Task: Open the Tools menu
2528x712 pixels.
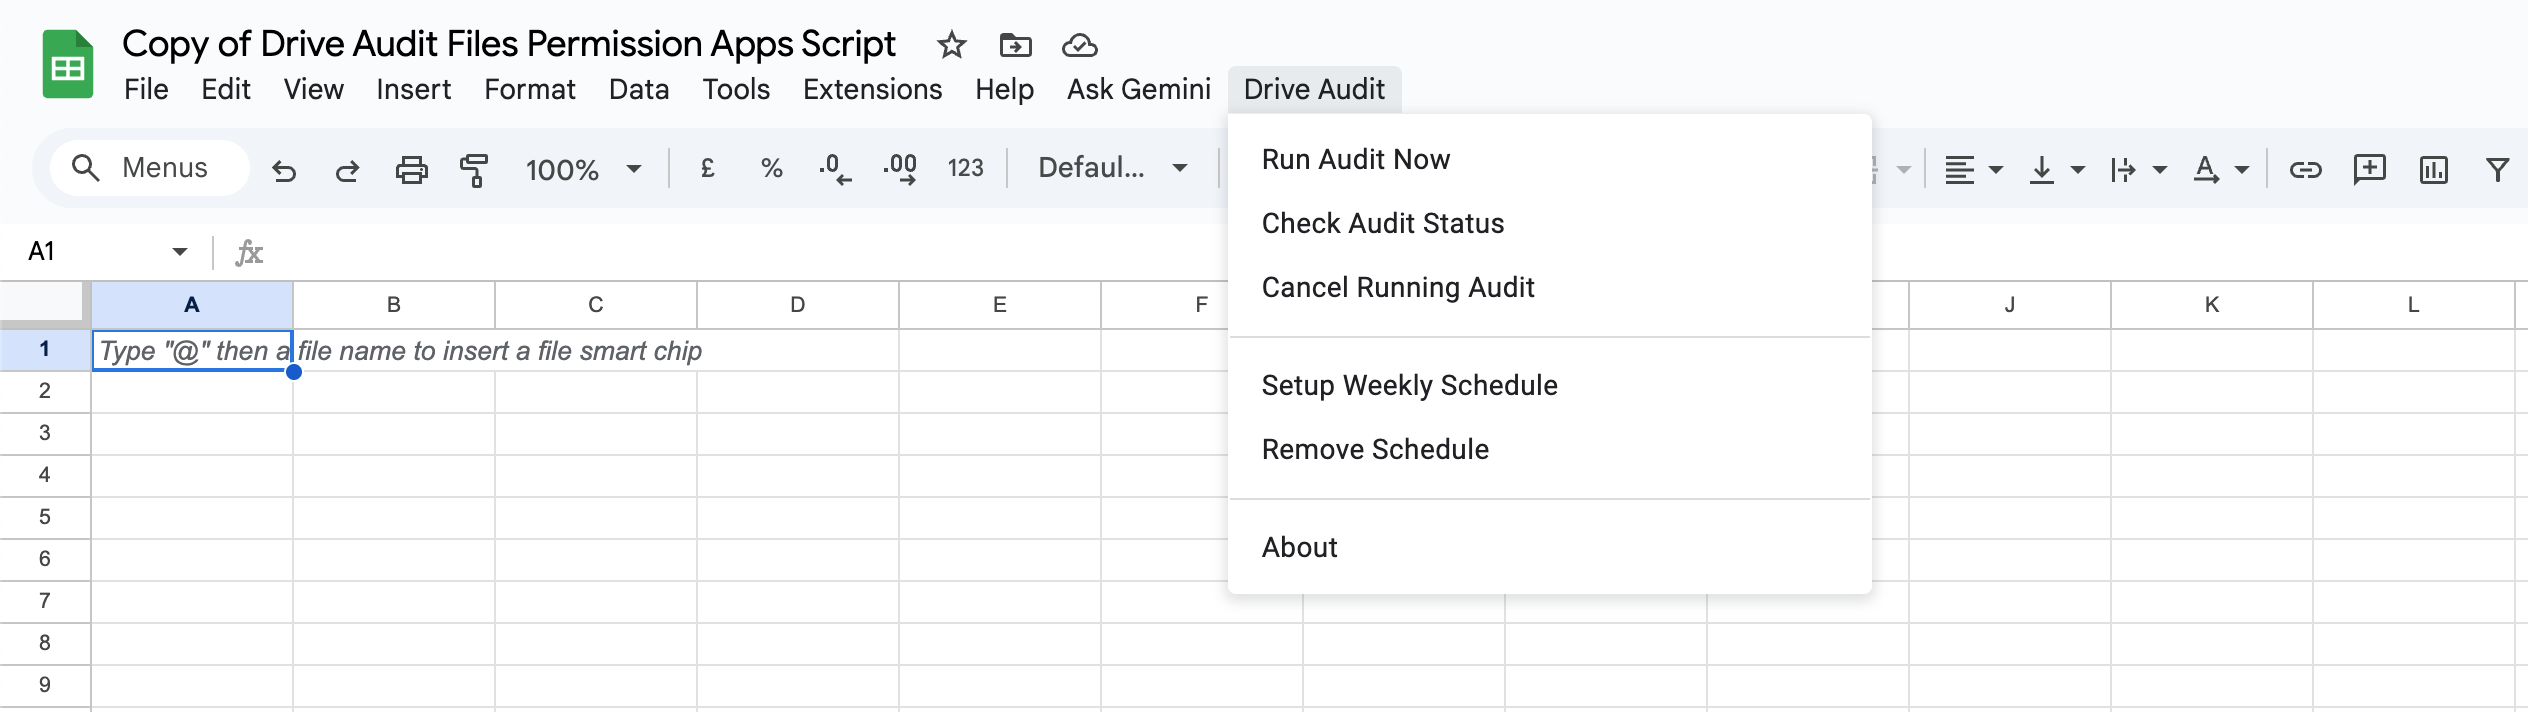Action: (x=735, y=89)
